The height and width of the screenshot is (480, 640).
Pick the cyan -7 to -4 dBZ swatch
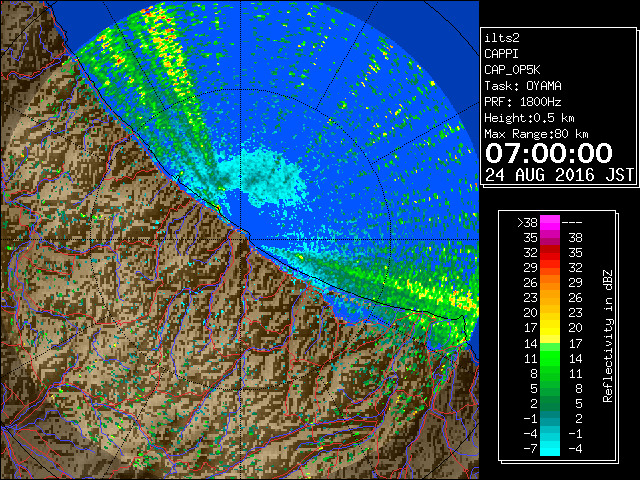point(550,448)
